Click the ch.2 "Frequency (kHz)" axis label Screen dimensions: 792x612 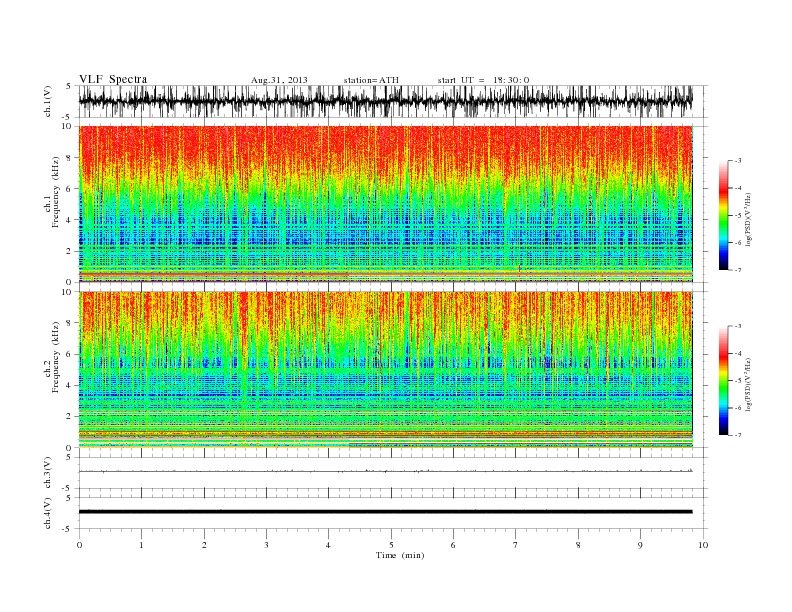[x=56, y=358]
